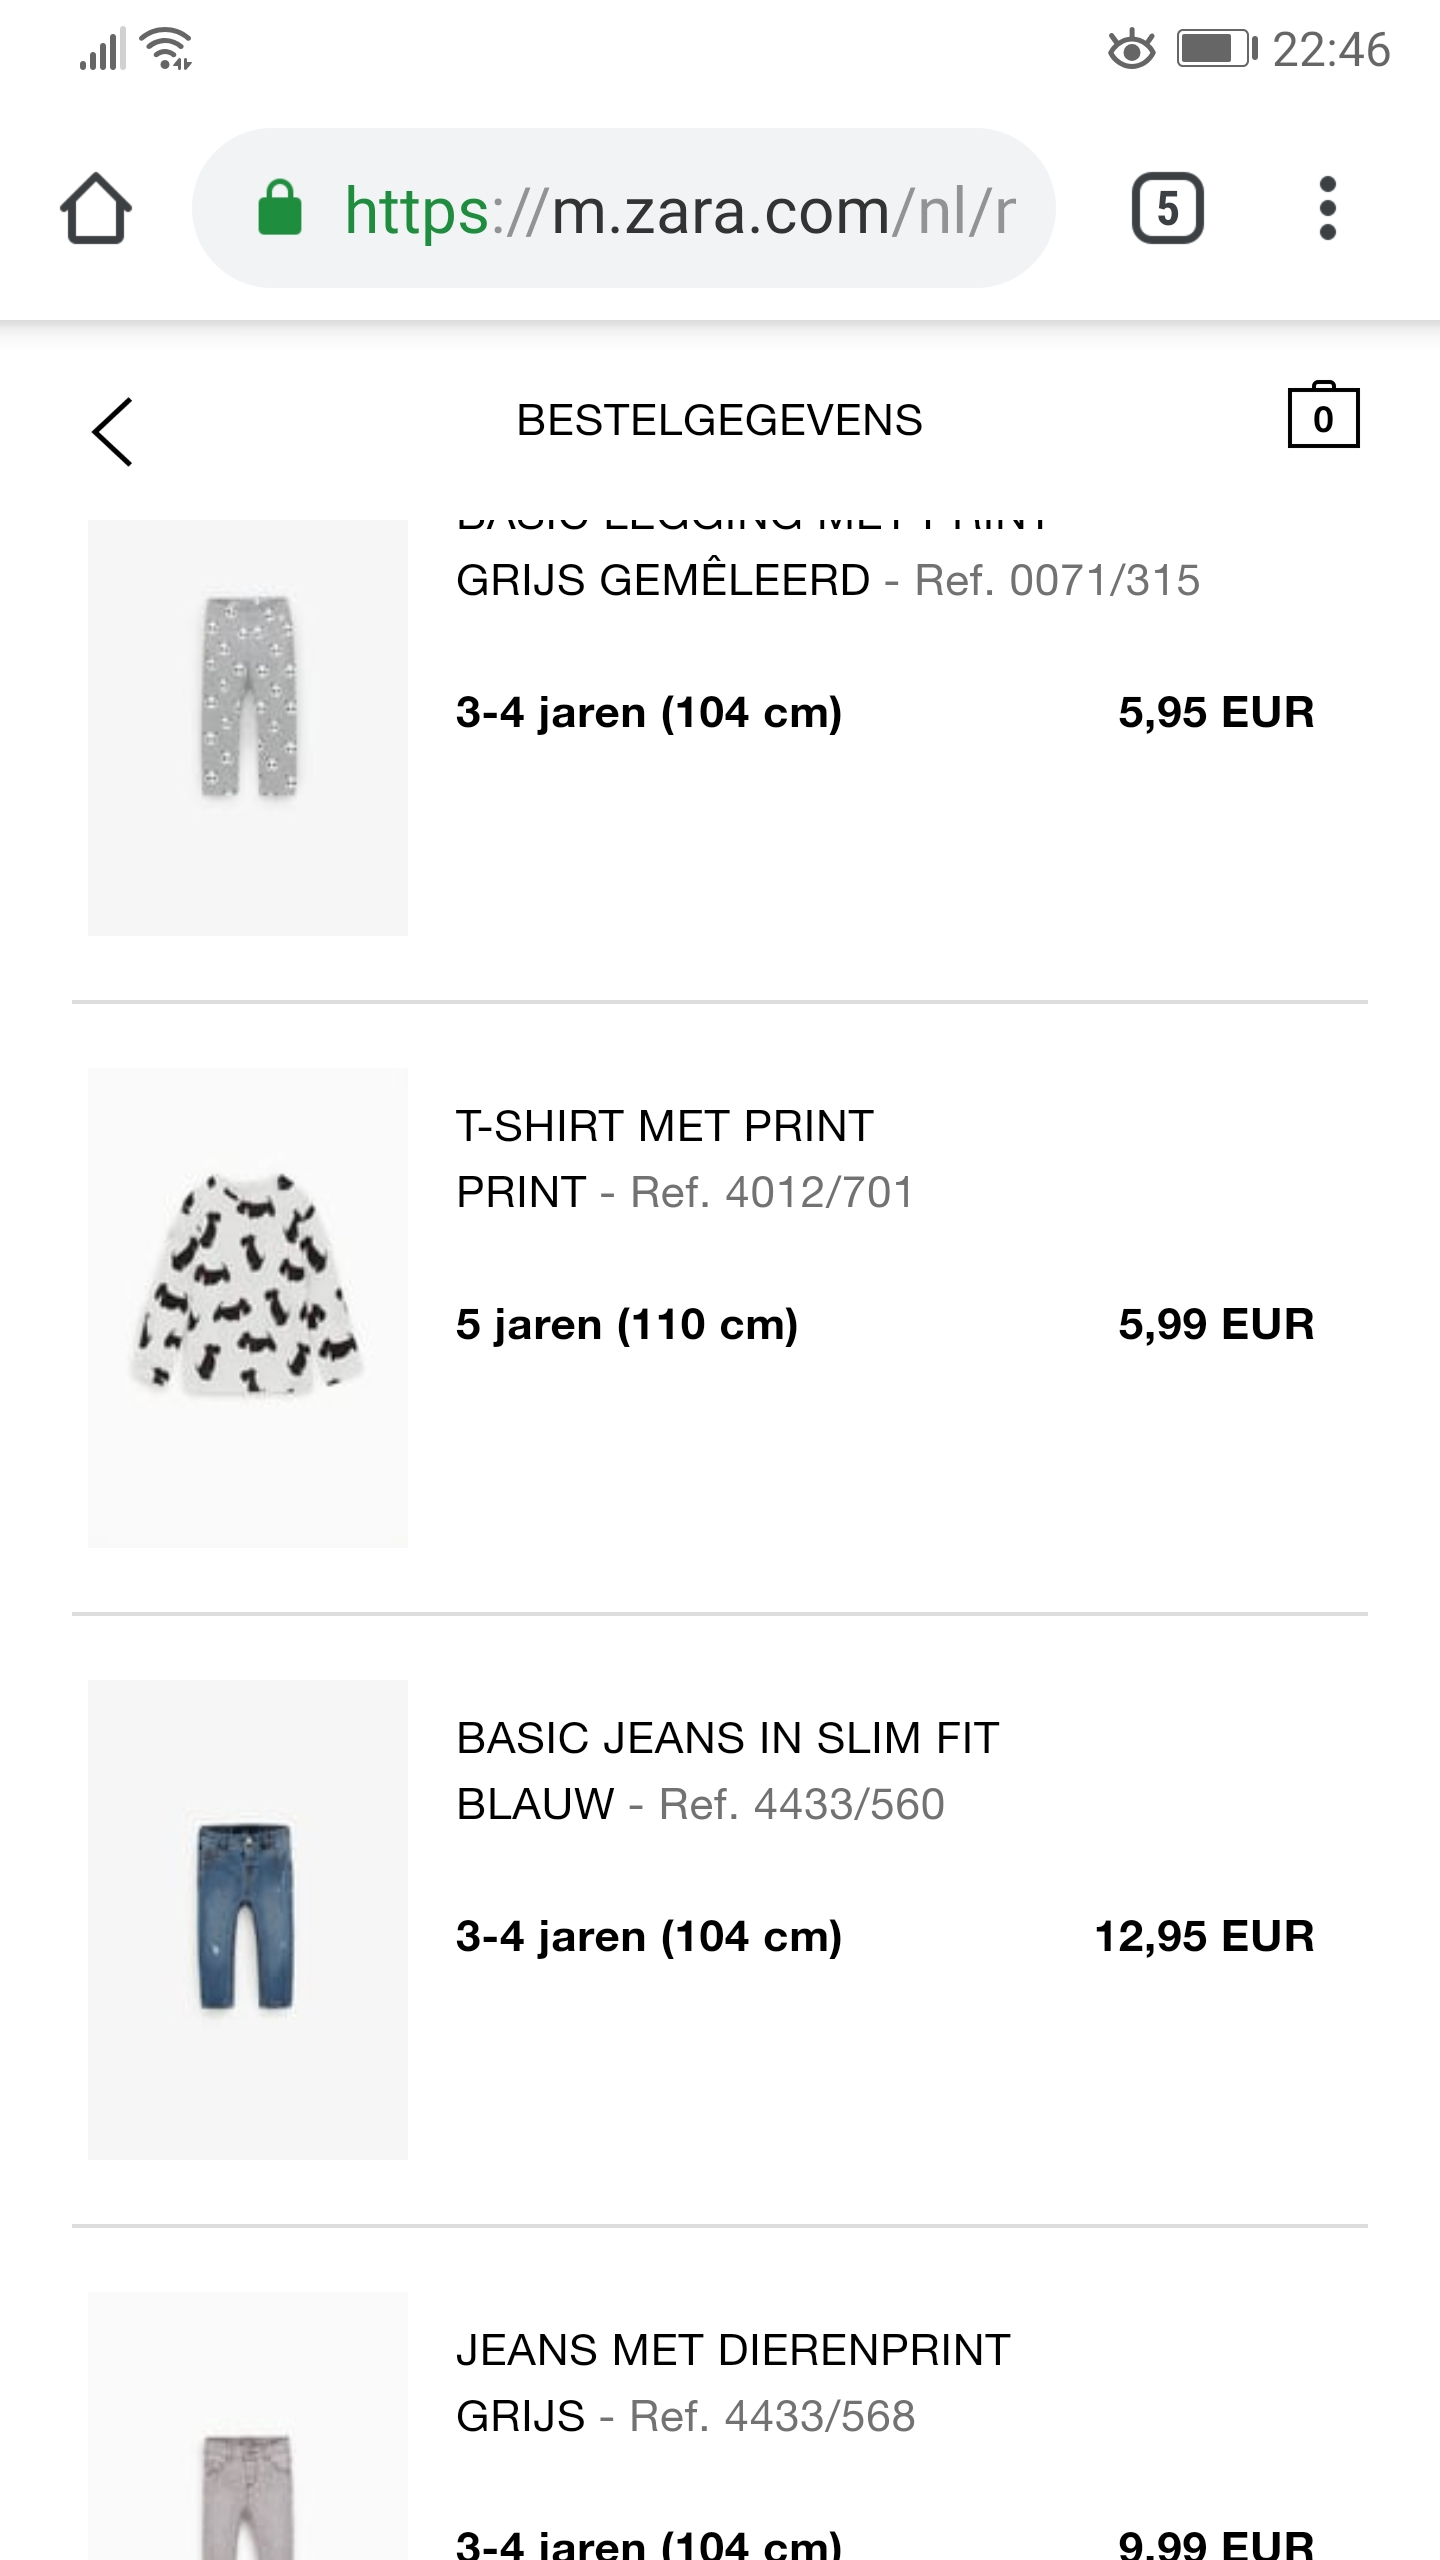Go back using the left arrow
The image size is (1440, 2560).
(x=112, y=432)
